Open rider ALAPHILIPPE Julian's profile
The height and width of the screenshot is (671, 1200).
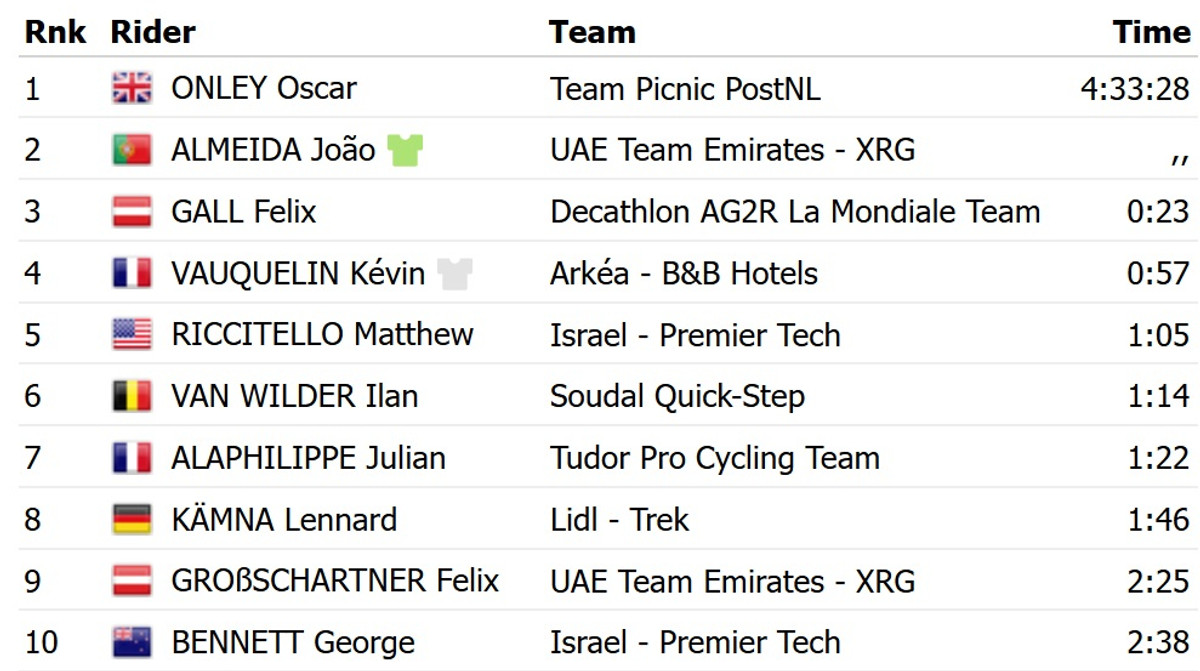pos(308,458)
